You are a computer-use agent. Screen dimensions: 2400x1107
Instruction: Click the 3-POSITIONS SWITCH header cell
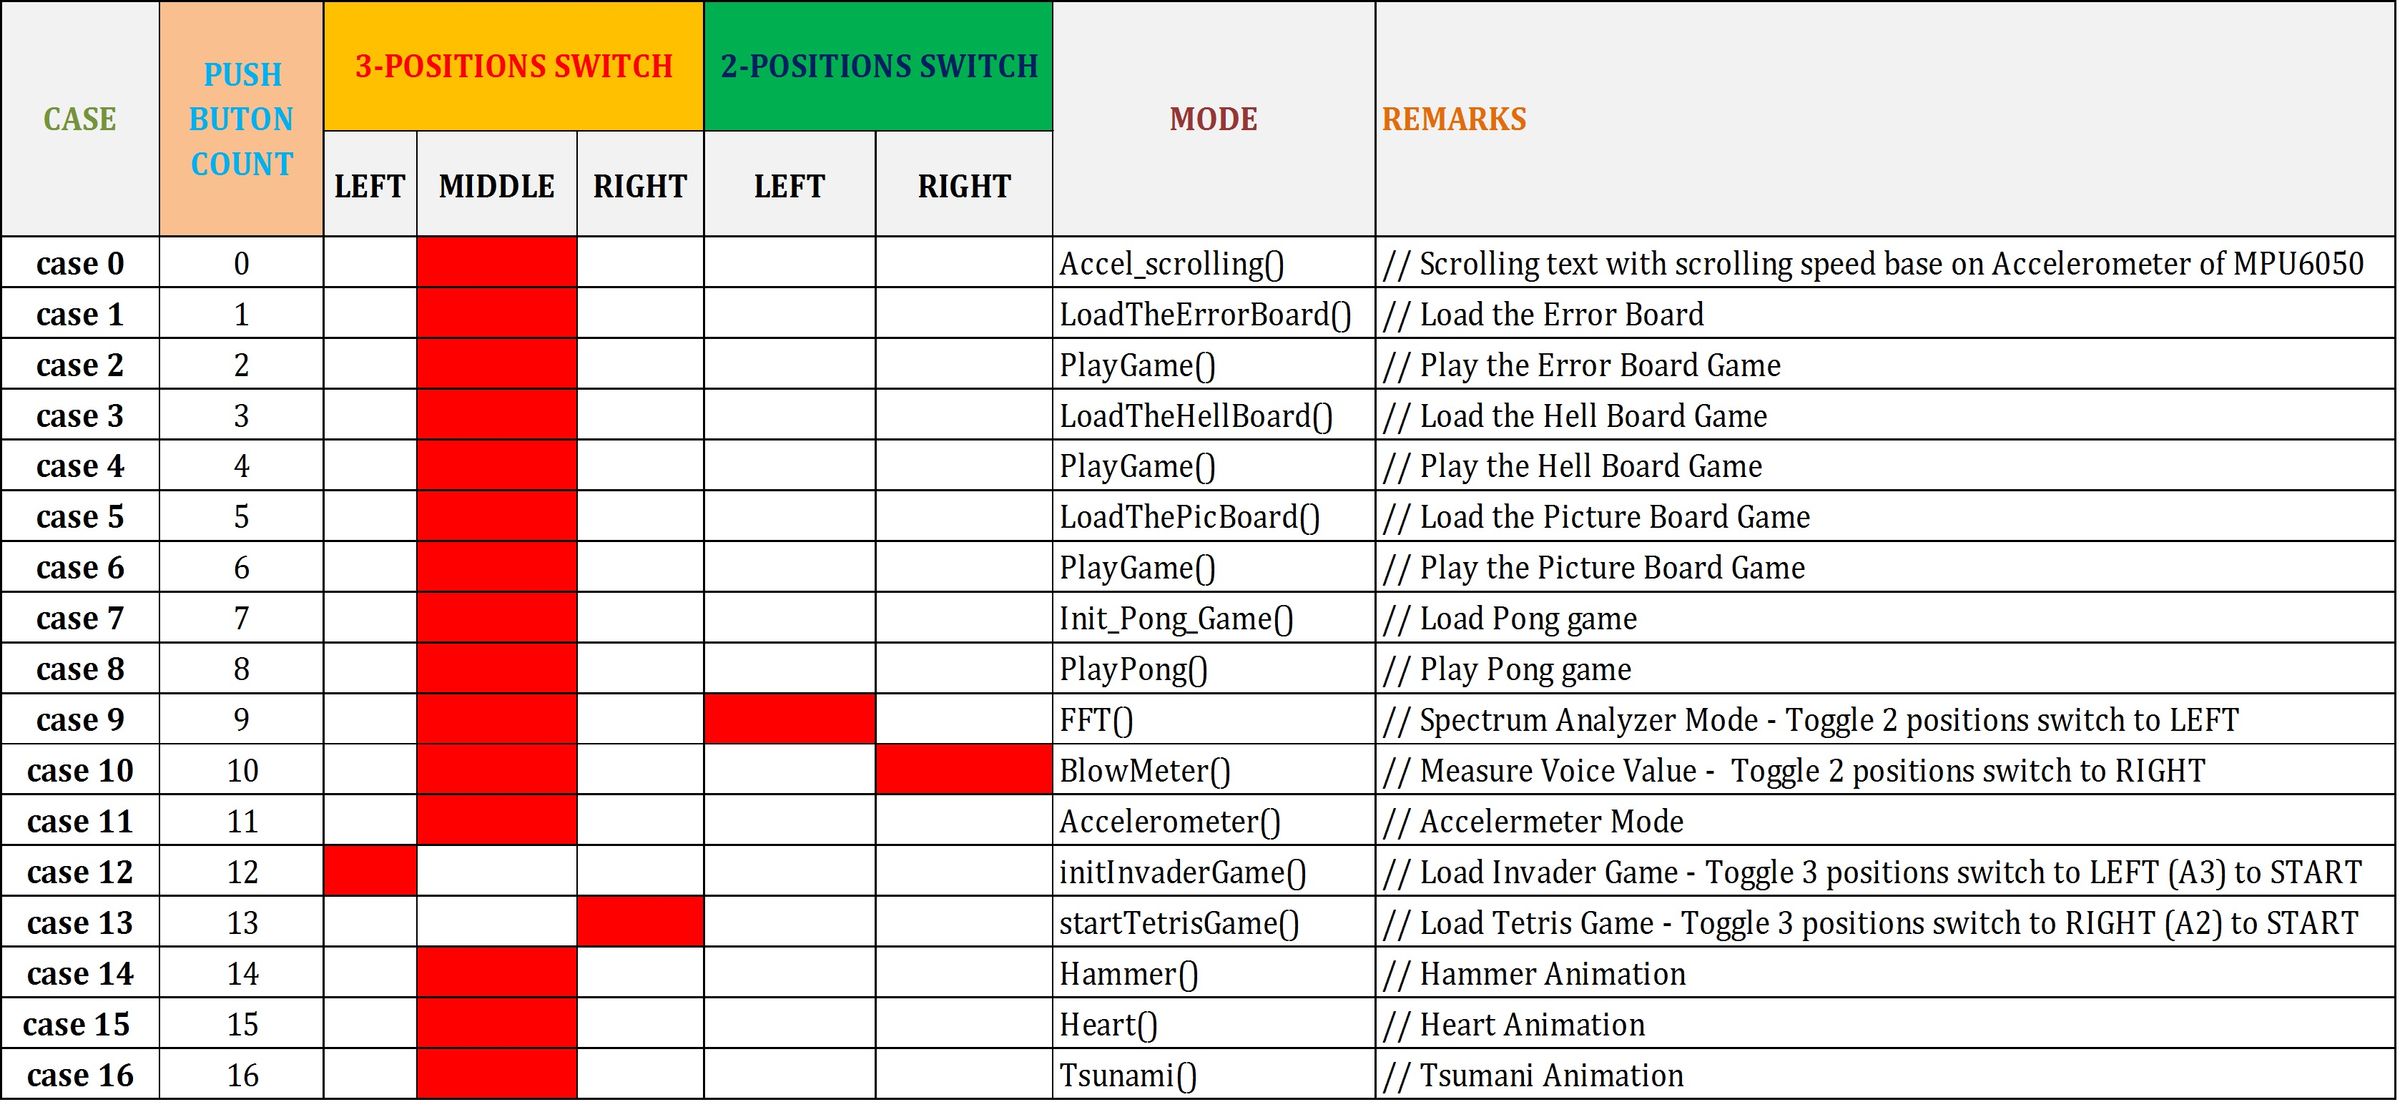tap(513, 66)
